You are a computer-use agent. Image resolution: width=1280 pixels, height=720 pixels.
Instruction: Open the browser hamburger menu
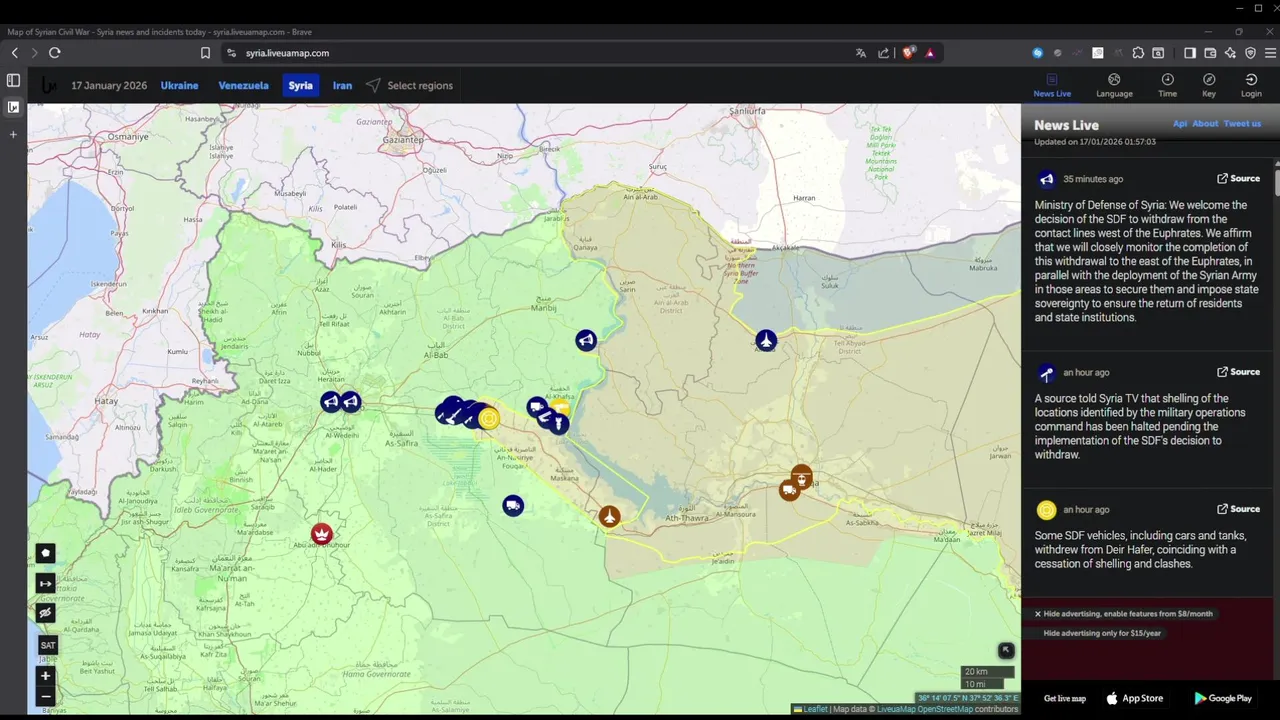tap(1270, 53)
